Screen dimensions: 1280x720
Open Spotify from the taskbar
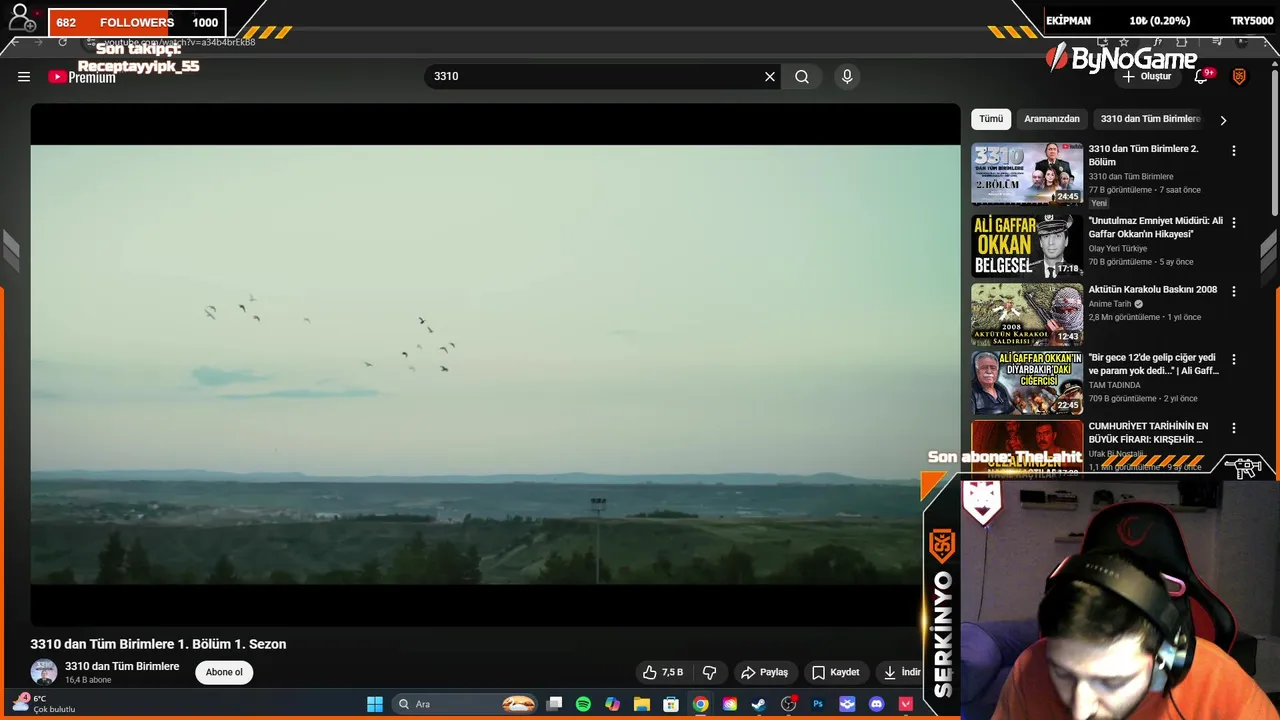point(583,704)
